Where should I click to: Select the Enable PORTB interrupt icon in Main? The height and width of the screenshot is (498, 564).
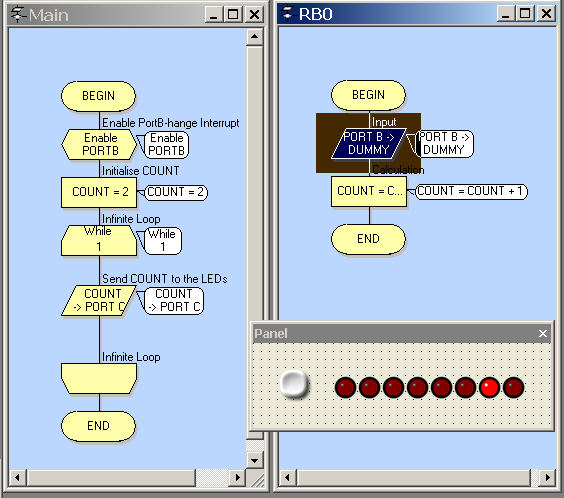[x=99, y=144]
